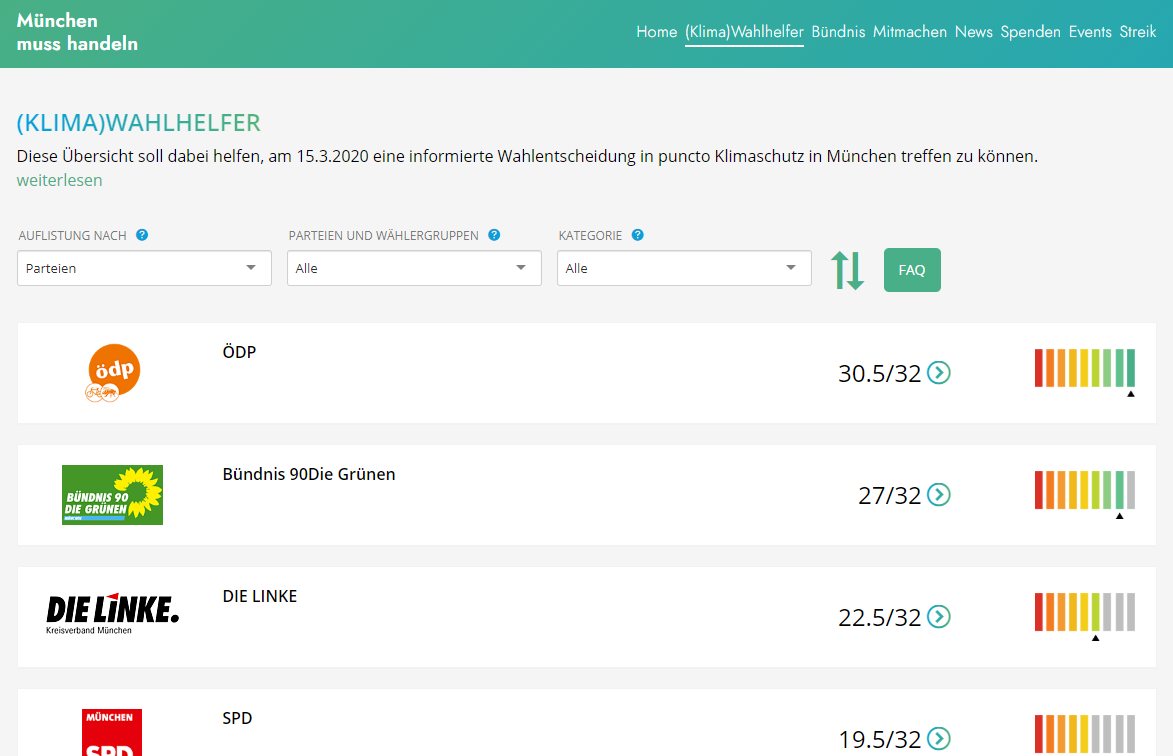
Task: Navigate to News
Action: (x=973, y=32)
